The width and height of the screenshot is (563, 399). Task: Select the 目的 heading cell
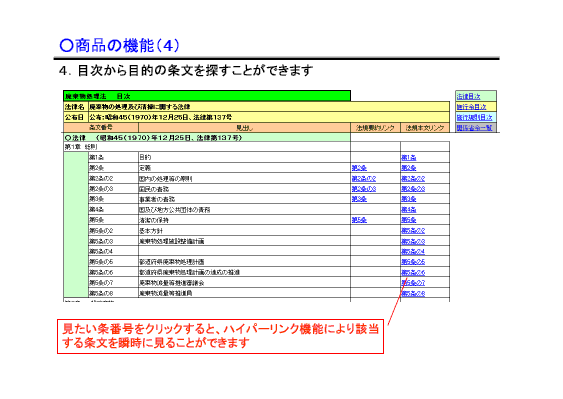(x=244, y=157)
